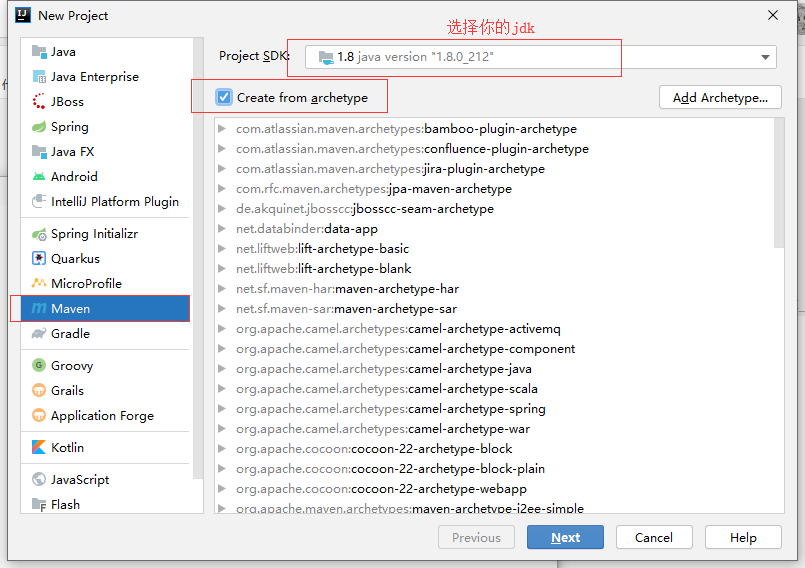Choose the Groovy icon
The width and height of the screenshot is (805, 568).
point(39,365)
